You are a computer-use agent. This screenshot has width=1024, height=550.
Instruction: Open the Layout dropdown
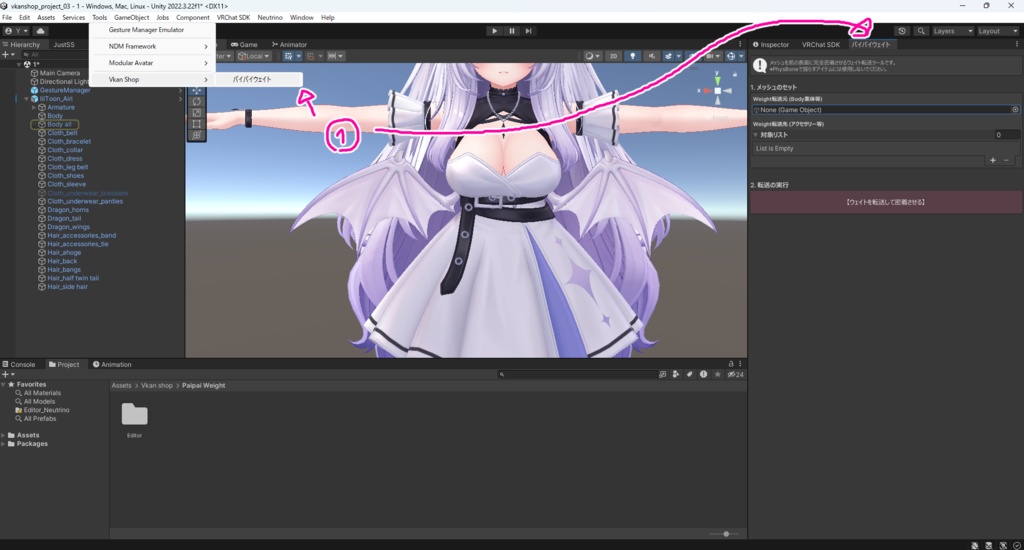click(997, 31)
